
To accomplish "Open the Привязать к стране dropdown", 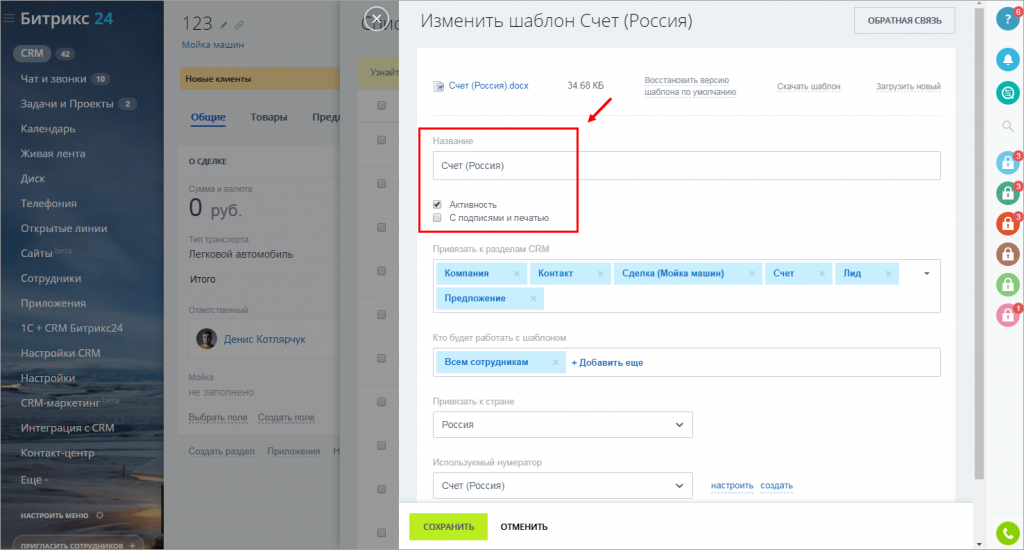I will 562,424.
